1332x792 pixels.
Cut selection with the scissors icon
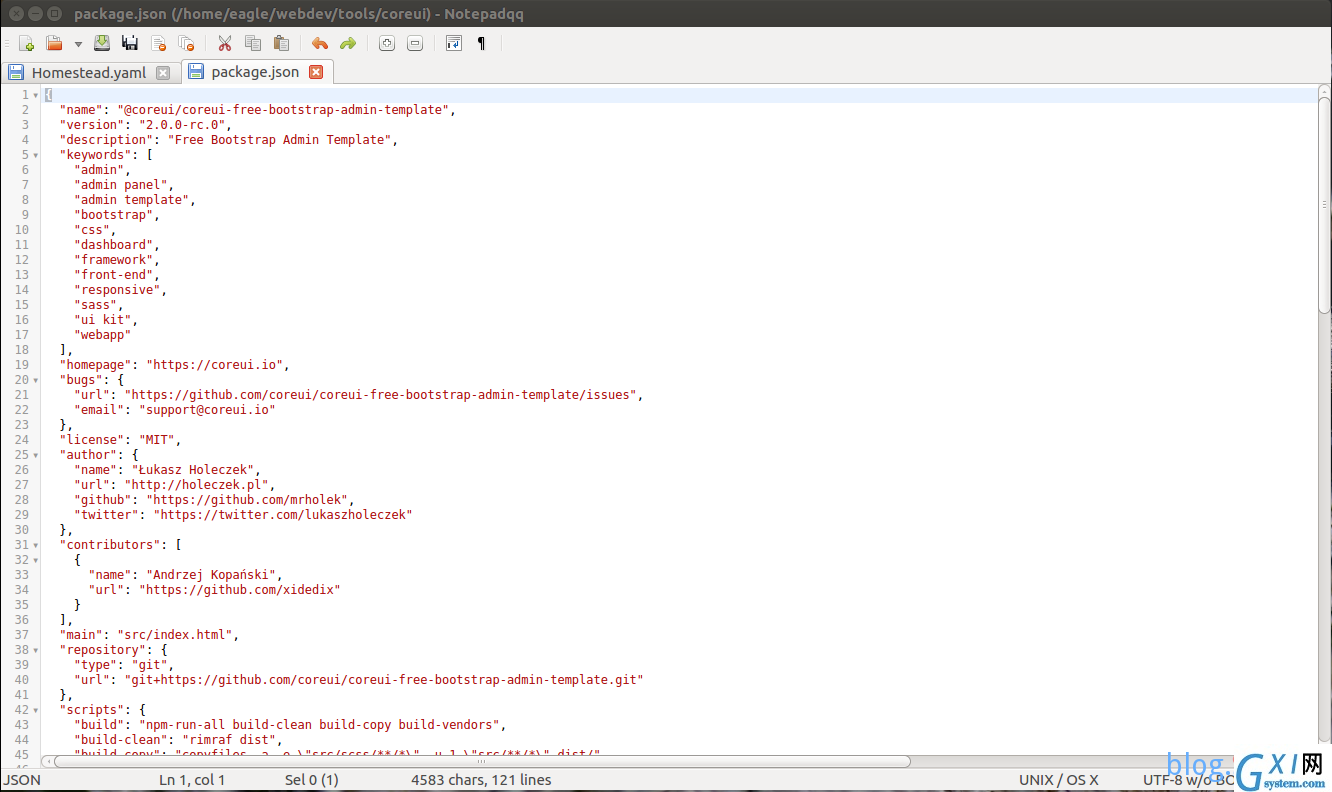[225, 43]
